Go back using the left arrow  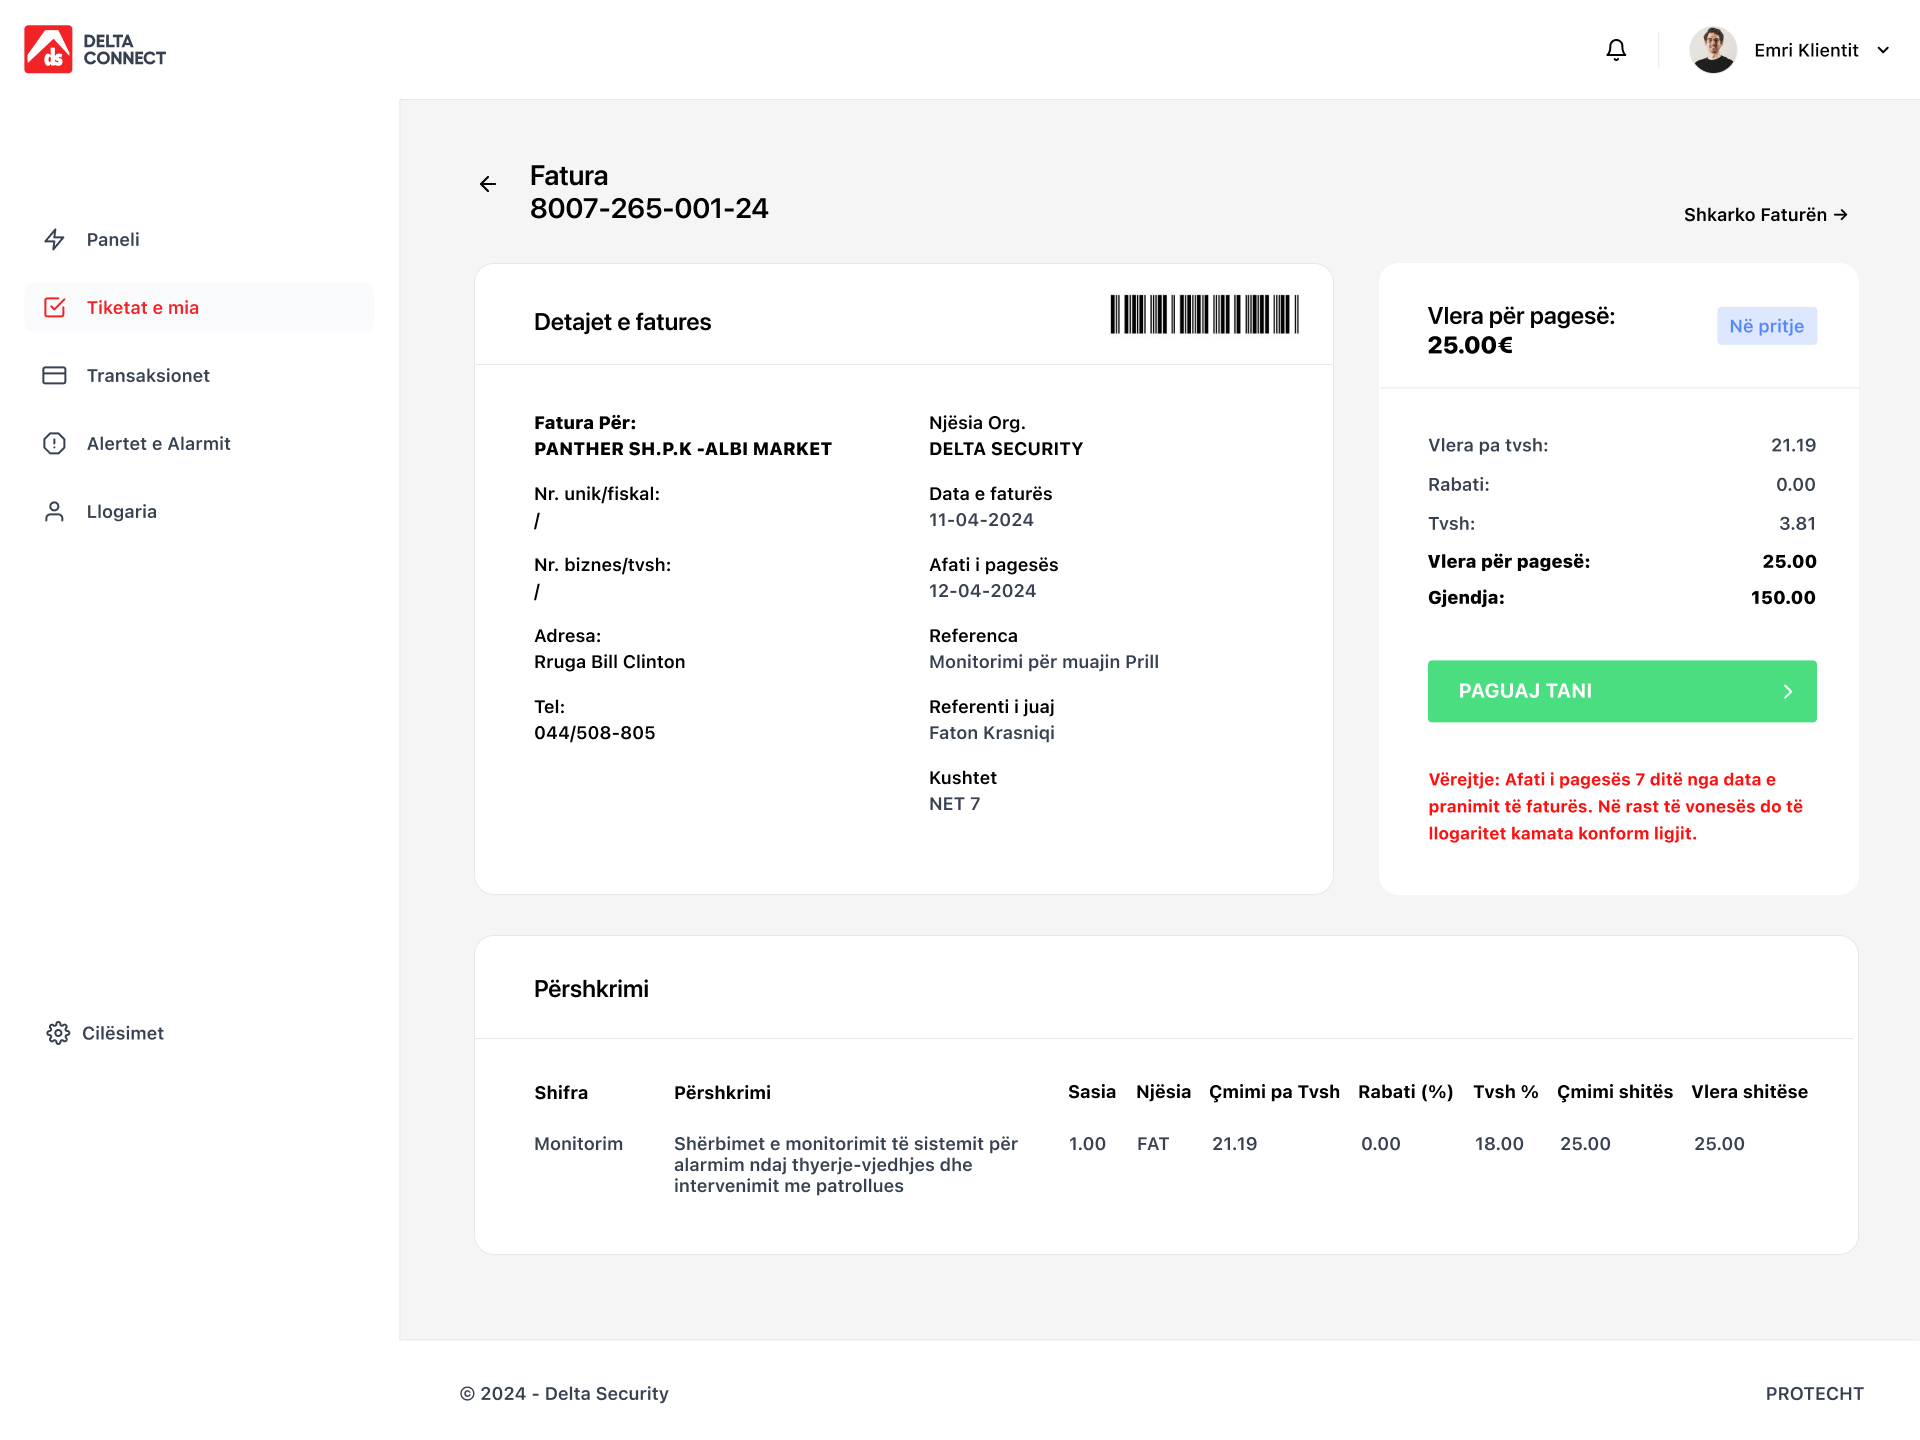(x=488, y=184)
